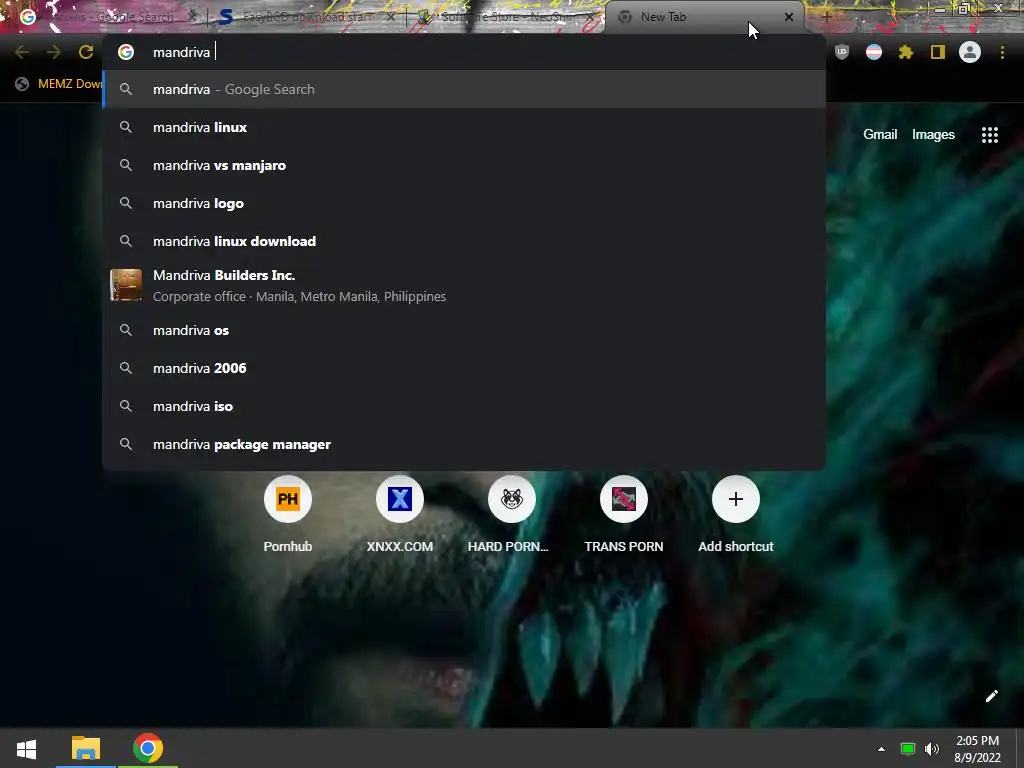Image resolution: width=1024 pixels, height=768 pixels.
Task: Click the Google logo in the address bar
Action: point(126,52)
